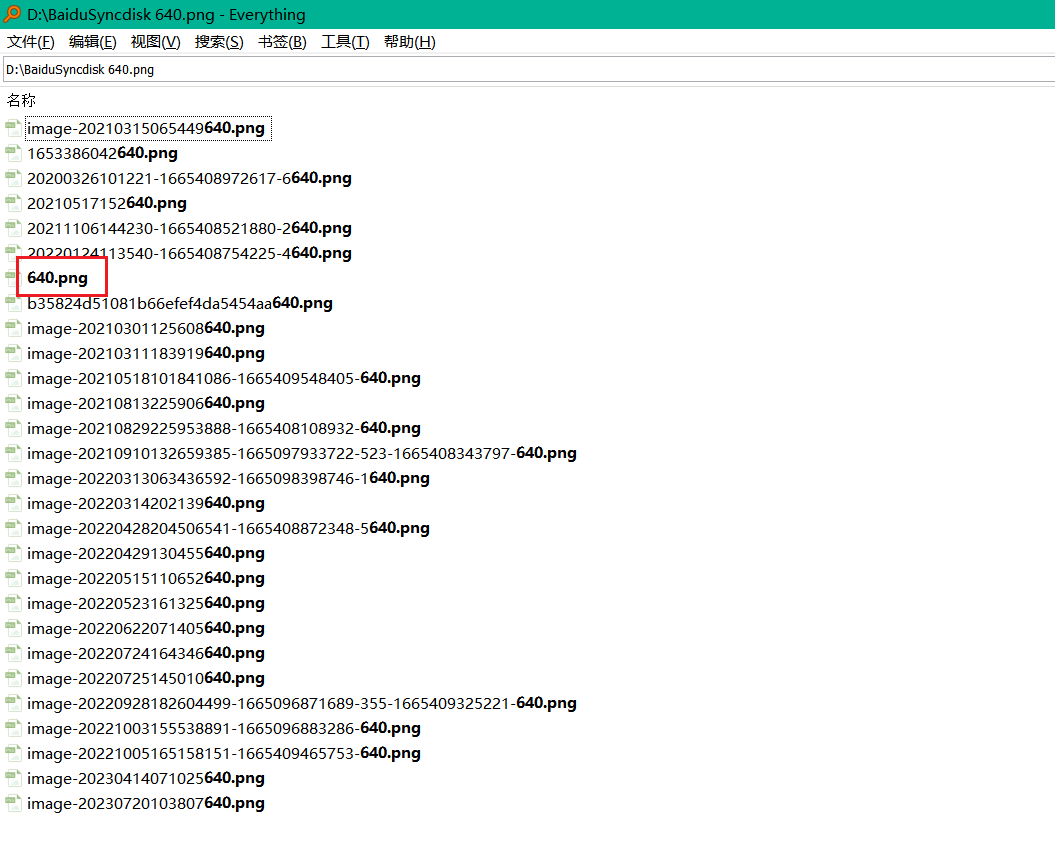
Task: Click file icon of image-20210315065449640.png
Action: 13,128
